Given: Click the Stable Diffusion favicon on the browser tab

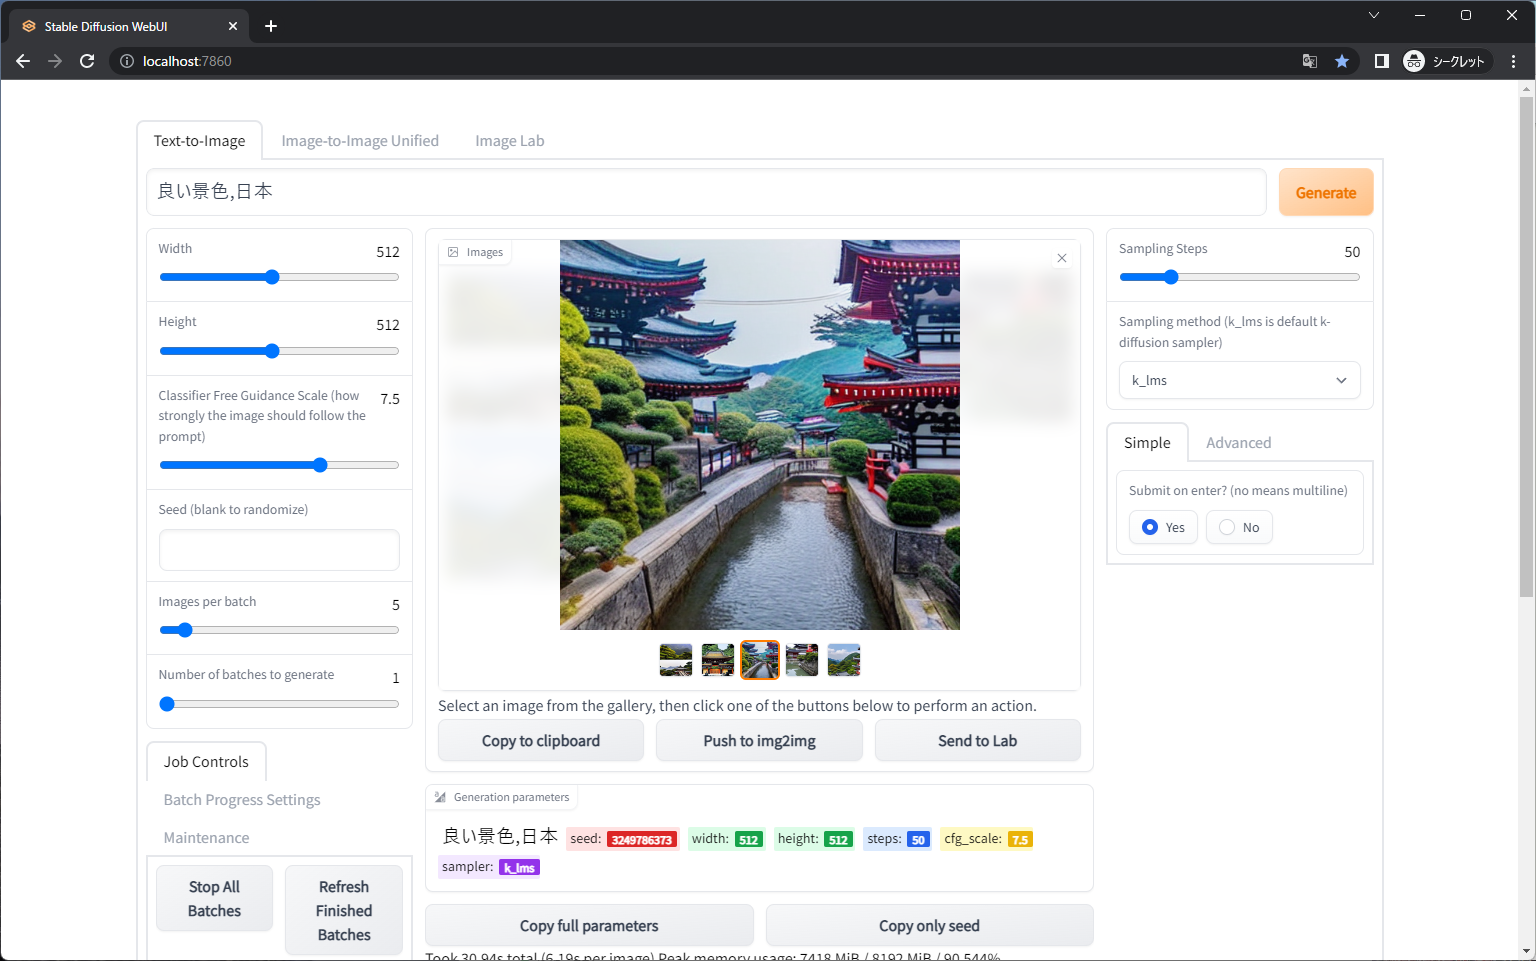Looking at the screenshot, I should click(x=28, y=26).
